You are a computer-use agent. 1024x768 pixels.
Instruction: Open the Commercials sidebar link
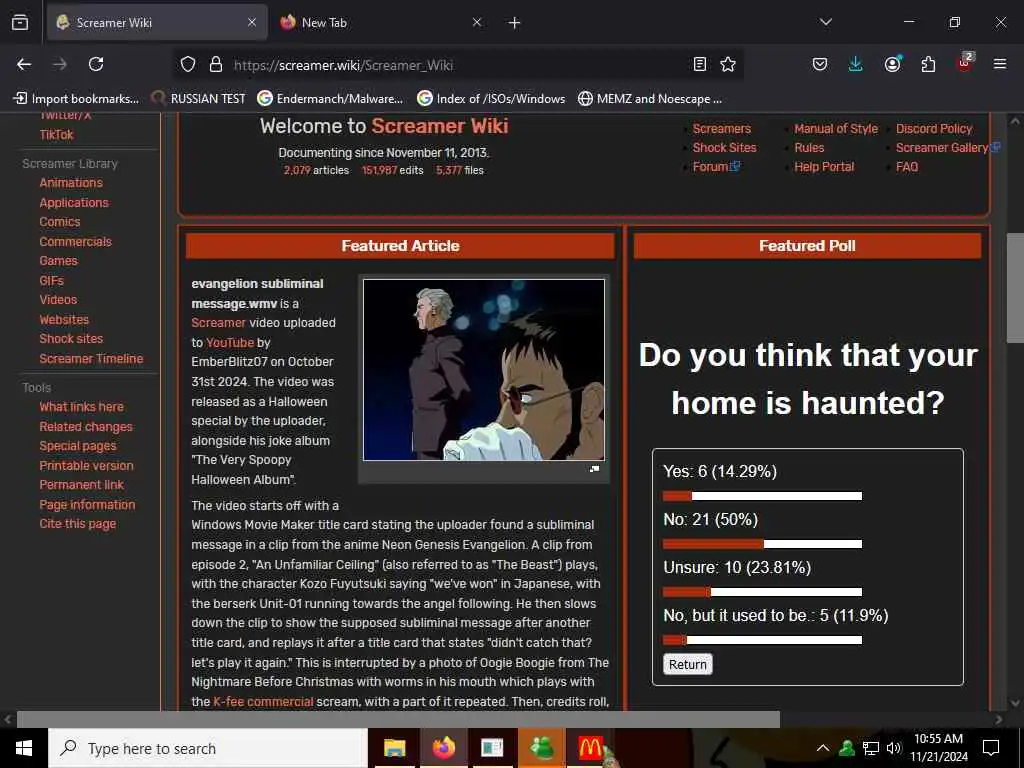click(75, 242)
